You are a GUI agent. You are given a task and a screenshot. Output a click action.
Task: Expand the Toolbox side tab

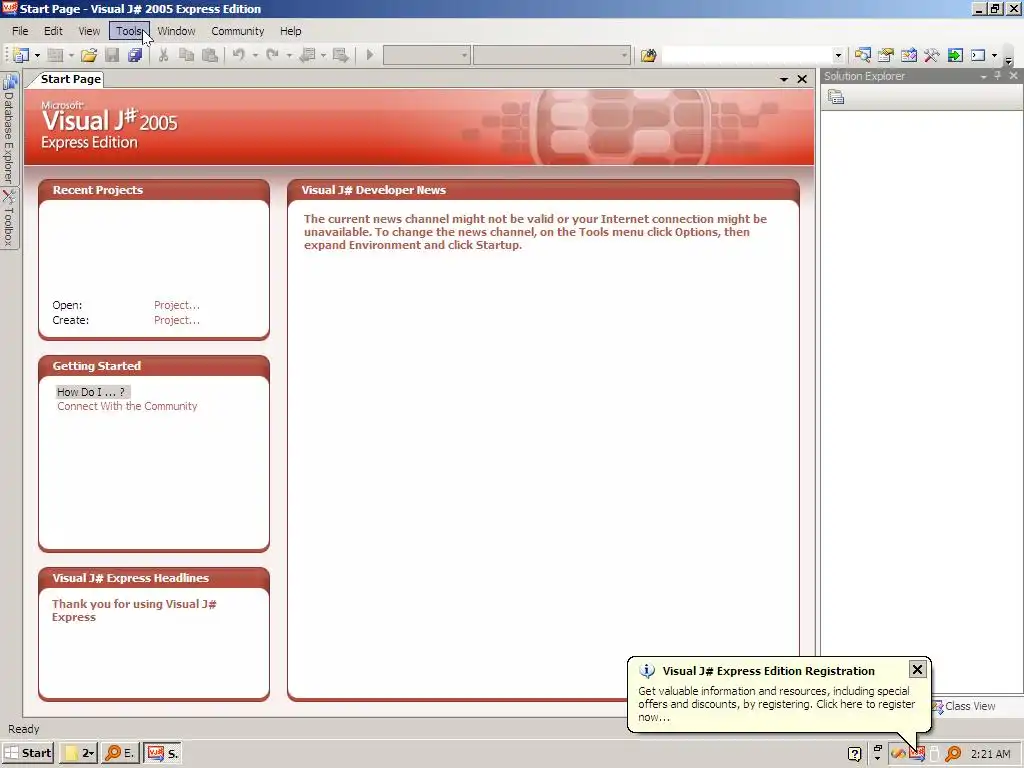(x=8, y=218)
